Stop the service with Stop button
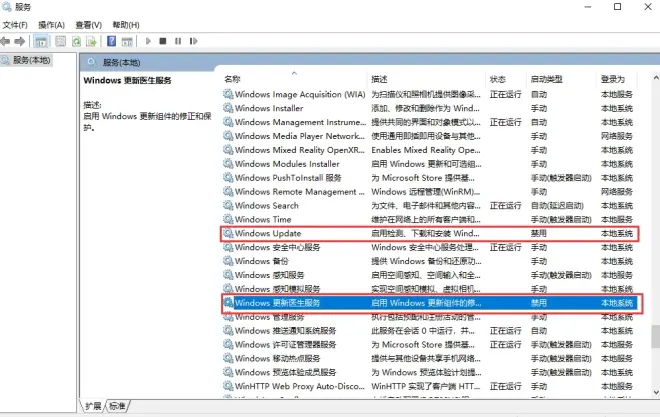Image resolution: width=660 pixels, height=417 pixels. point(163,41)
